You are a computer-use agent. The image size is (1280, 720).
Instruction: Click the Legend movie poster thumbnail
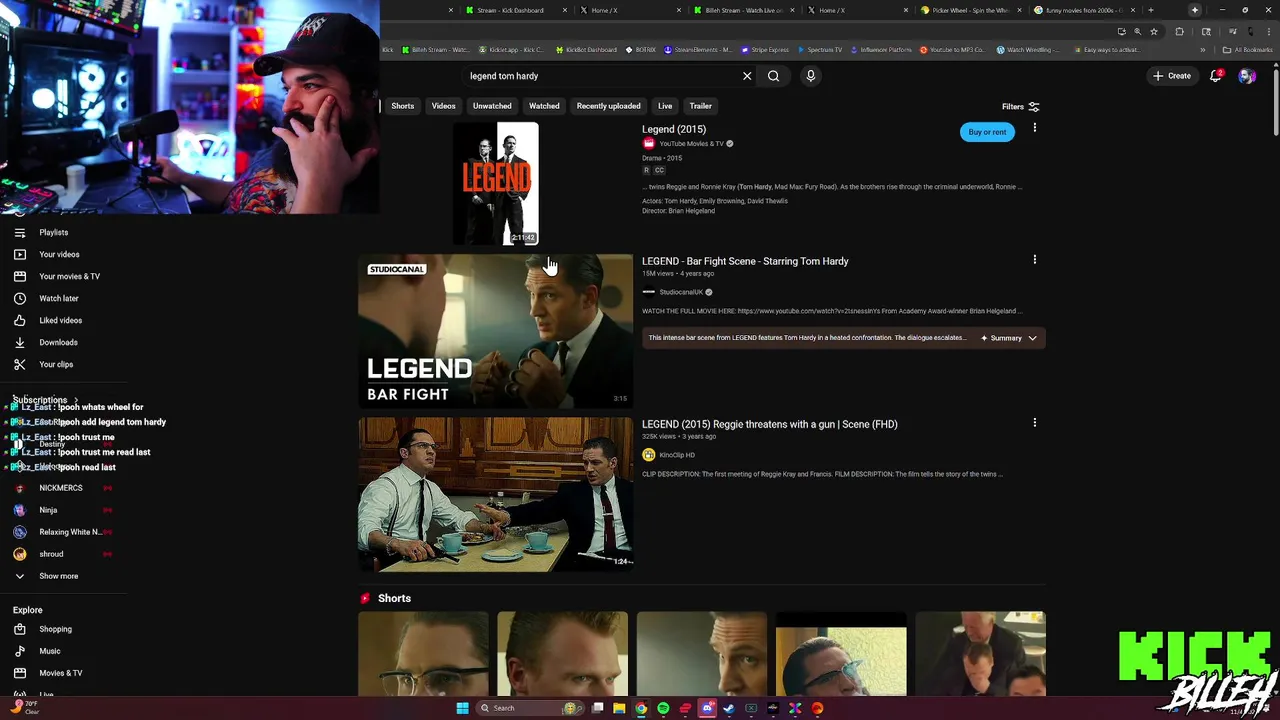(x=496, y=184)
